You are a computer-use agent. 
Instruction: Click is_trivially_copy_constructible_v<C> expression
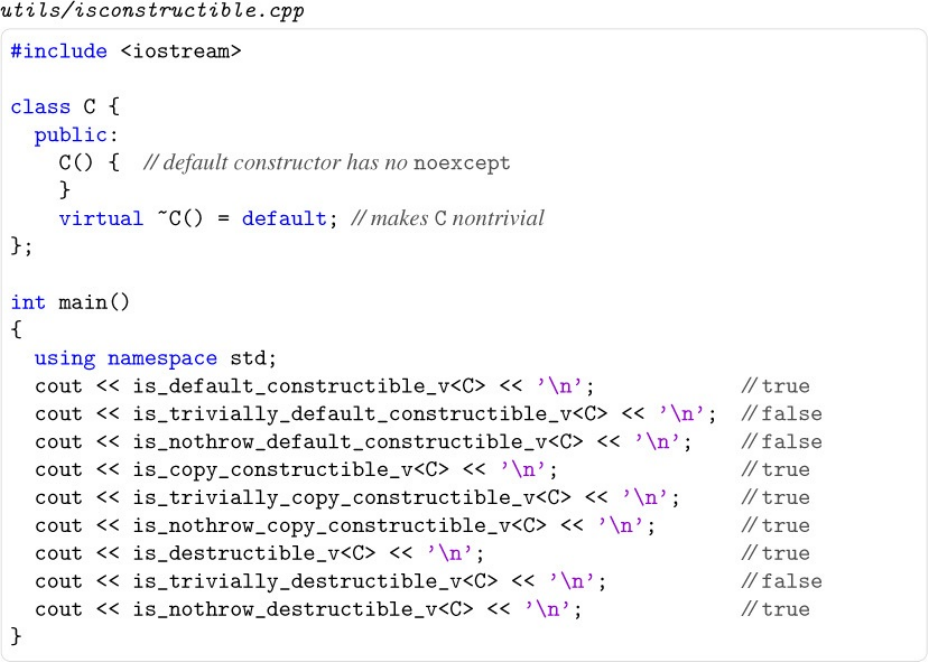[x=352, y=498]
